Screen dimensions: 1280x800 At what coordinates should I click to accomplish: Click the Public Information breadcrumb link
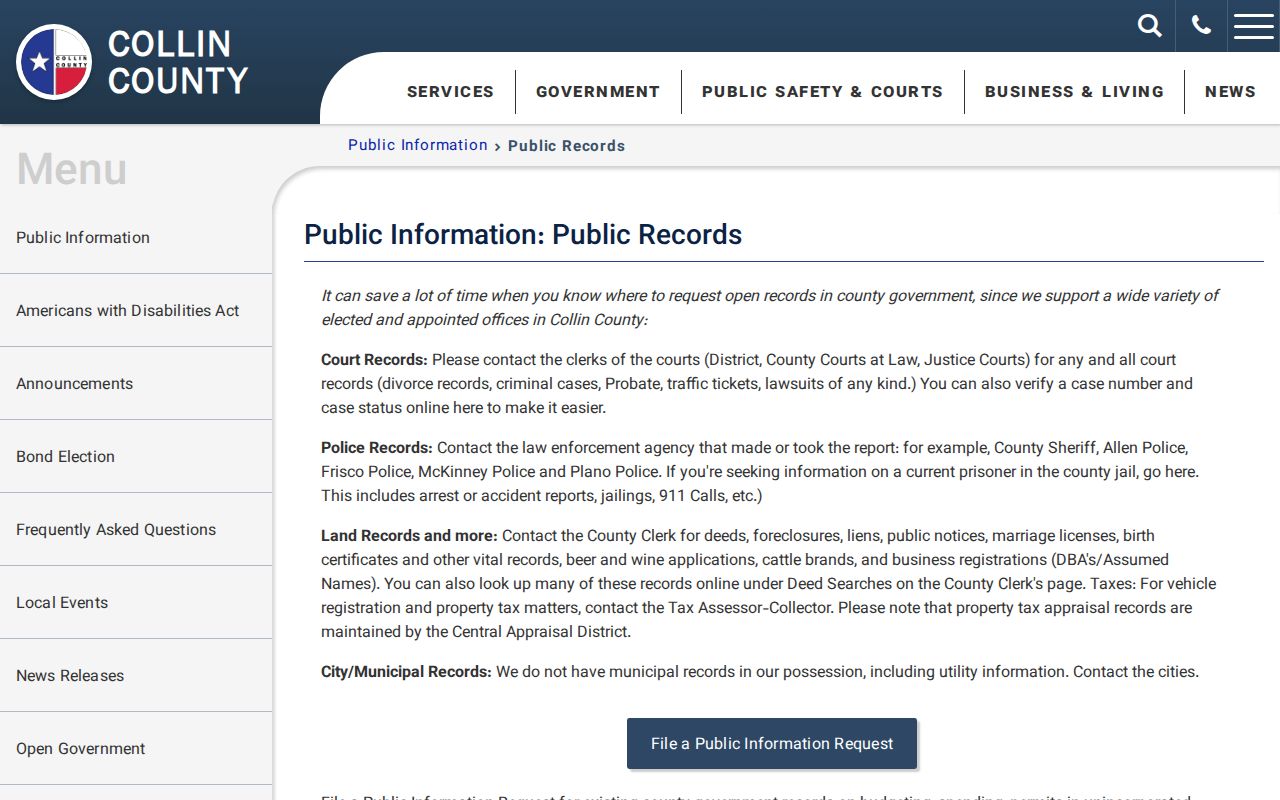(418, 145)
